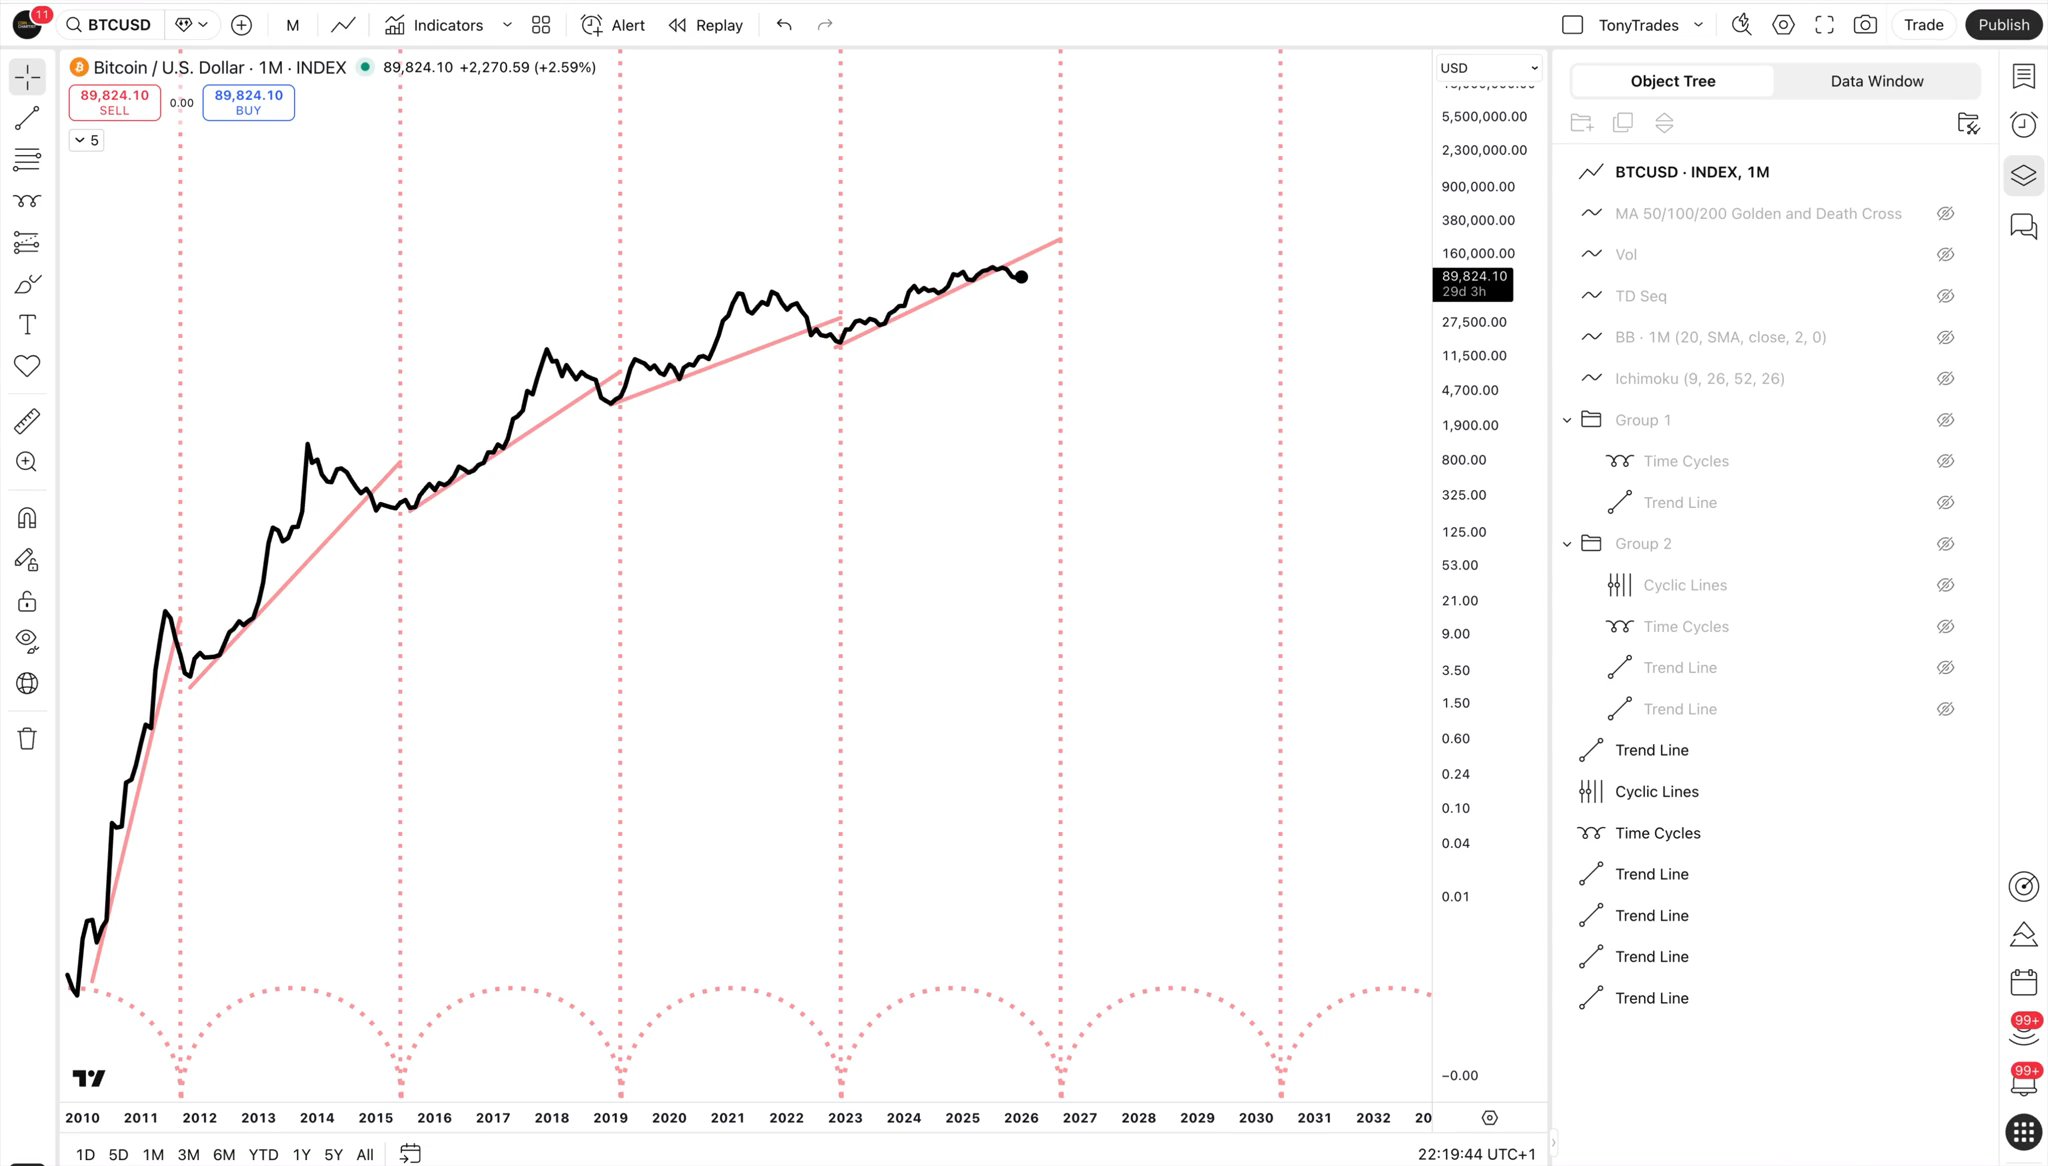Viewport: 2048px width, 1166px height.
Task: Open the Trade panel button
Action: (x=1923, y=25)
